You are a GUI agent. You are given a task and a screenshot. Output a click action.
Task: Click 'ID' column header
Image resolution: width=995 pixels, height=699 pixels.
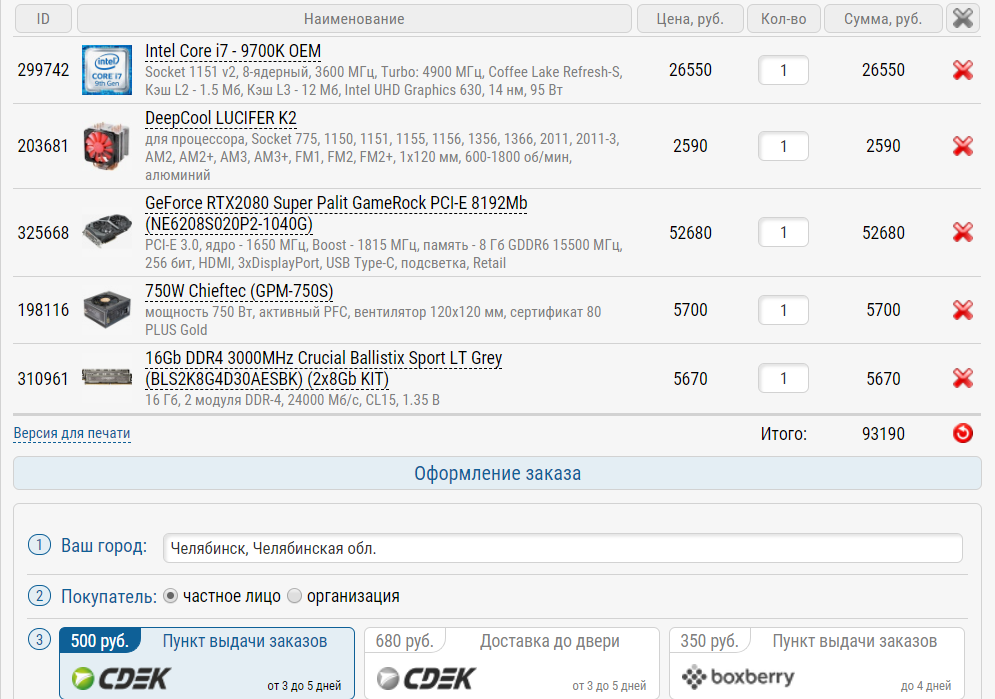43,18
